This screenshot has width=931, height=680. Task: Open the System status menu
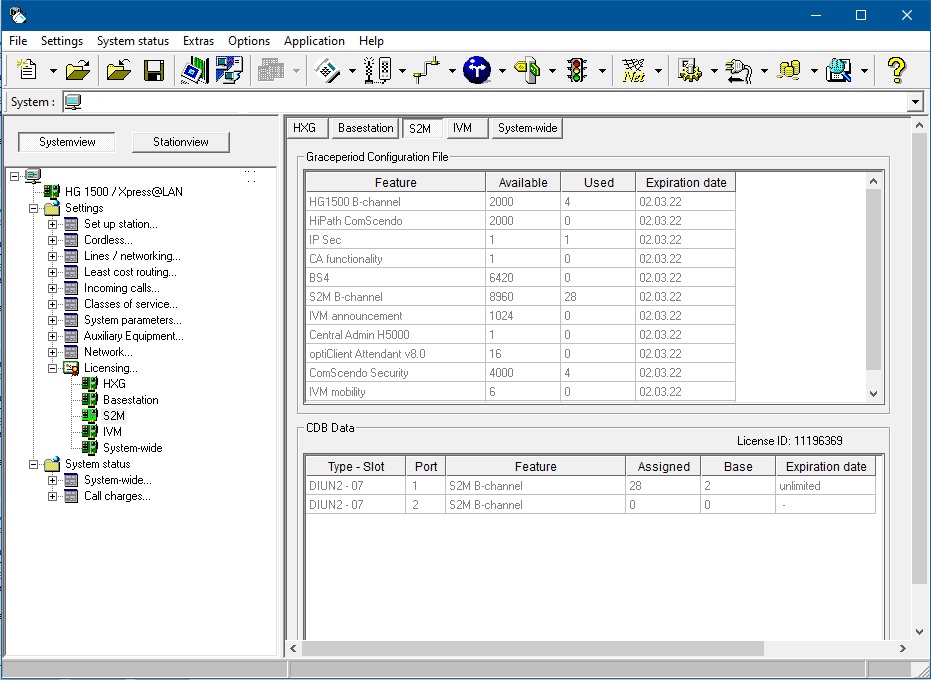132,41
